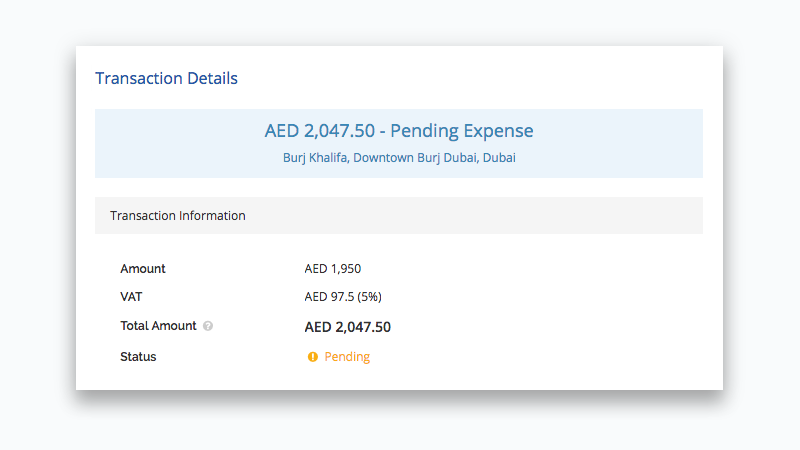Click blank white card area right of Pending
The width and height of the screenshot is (800, 450).
point(560,357)
